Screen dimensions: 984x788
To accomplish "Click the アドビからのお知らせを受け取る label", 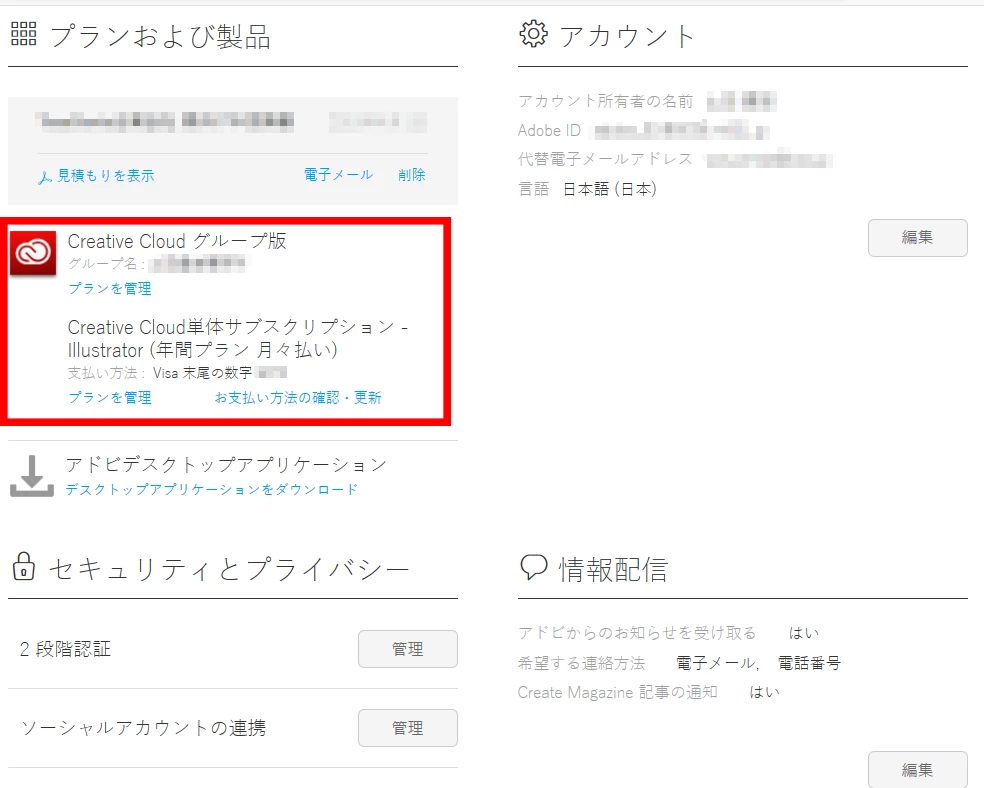I will pyautogui.click(x=637, y=633).
